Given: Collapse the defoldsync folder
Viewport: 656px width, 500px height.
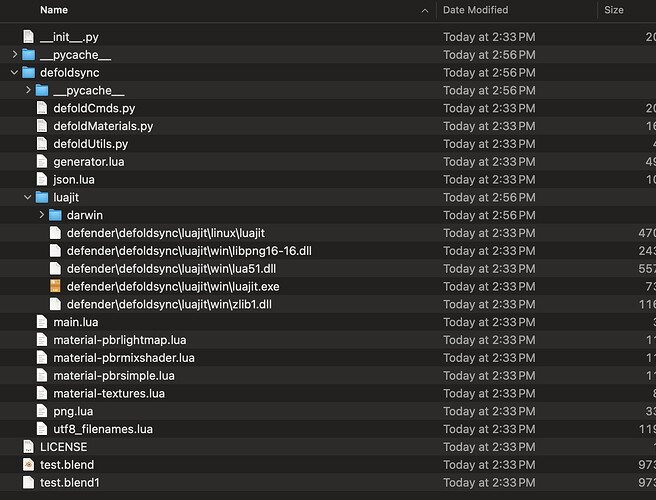Looking at the screenshot, I should 14,73.
